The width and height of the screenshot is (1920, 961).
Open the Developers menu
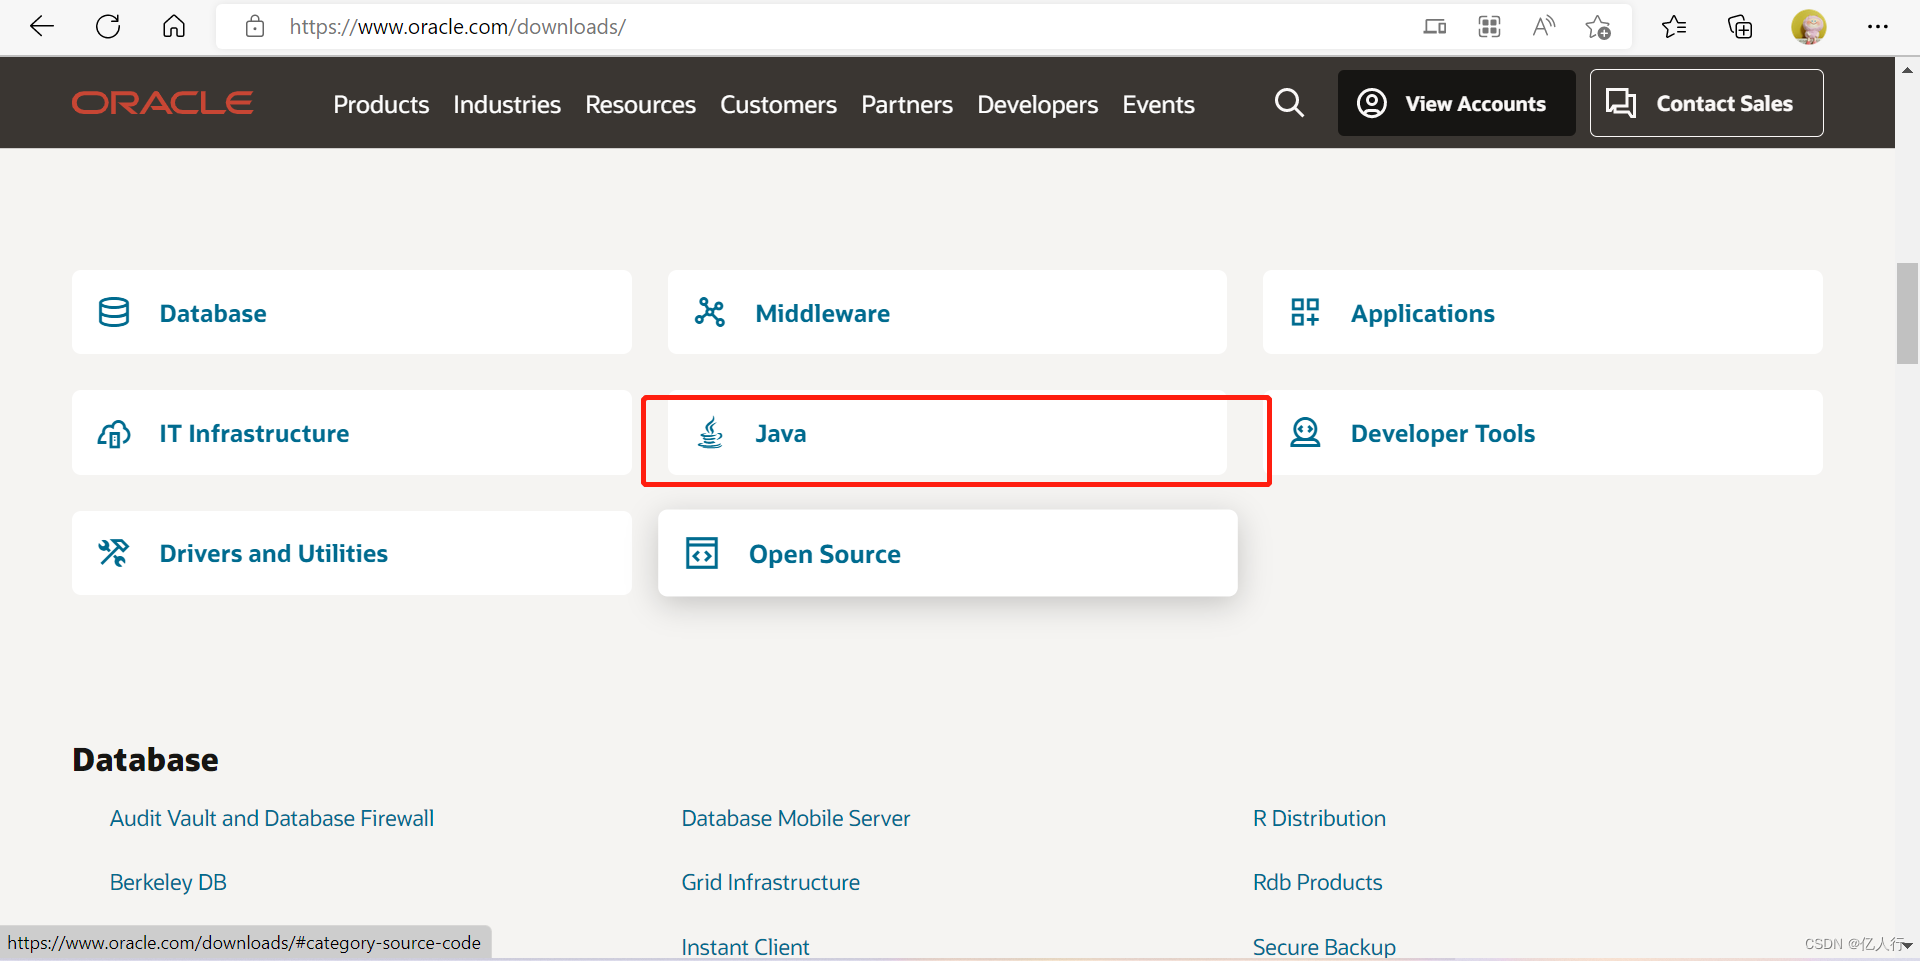tap(1037, 104)
